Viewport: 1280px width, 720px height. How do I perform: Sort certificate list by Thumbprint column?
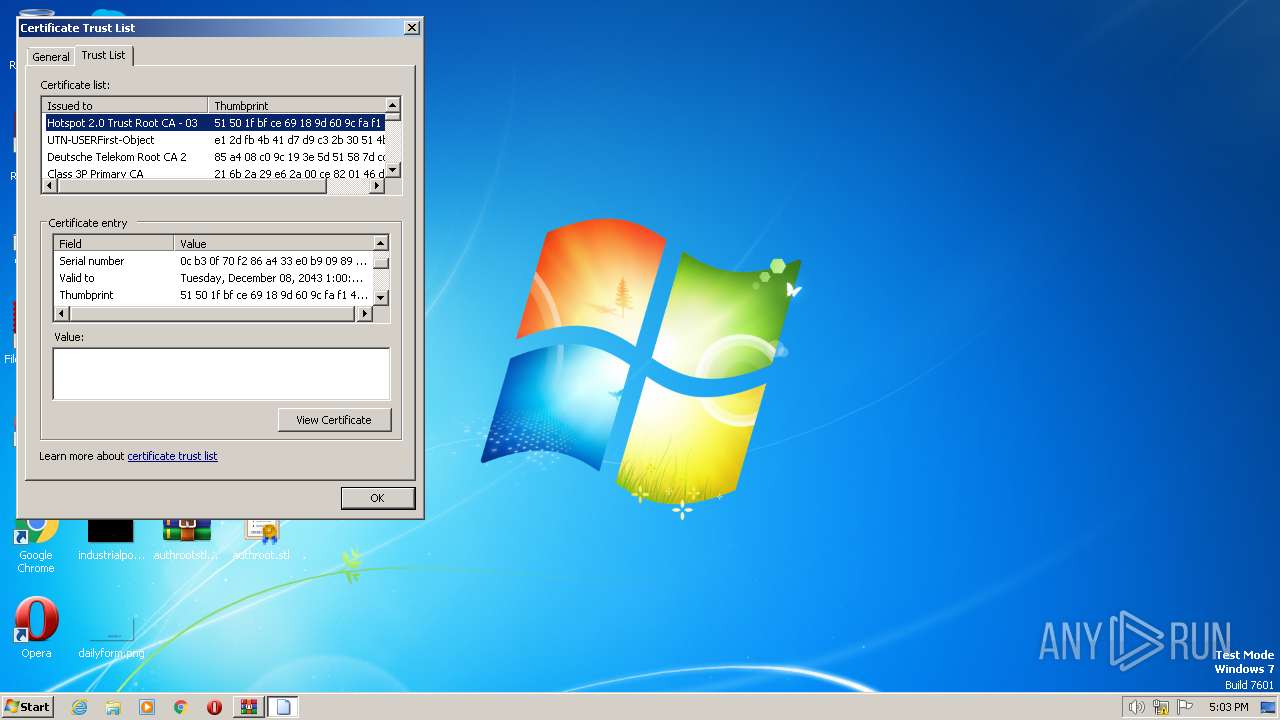(296, 105)
